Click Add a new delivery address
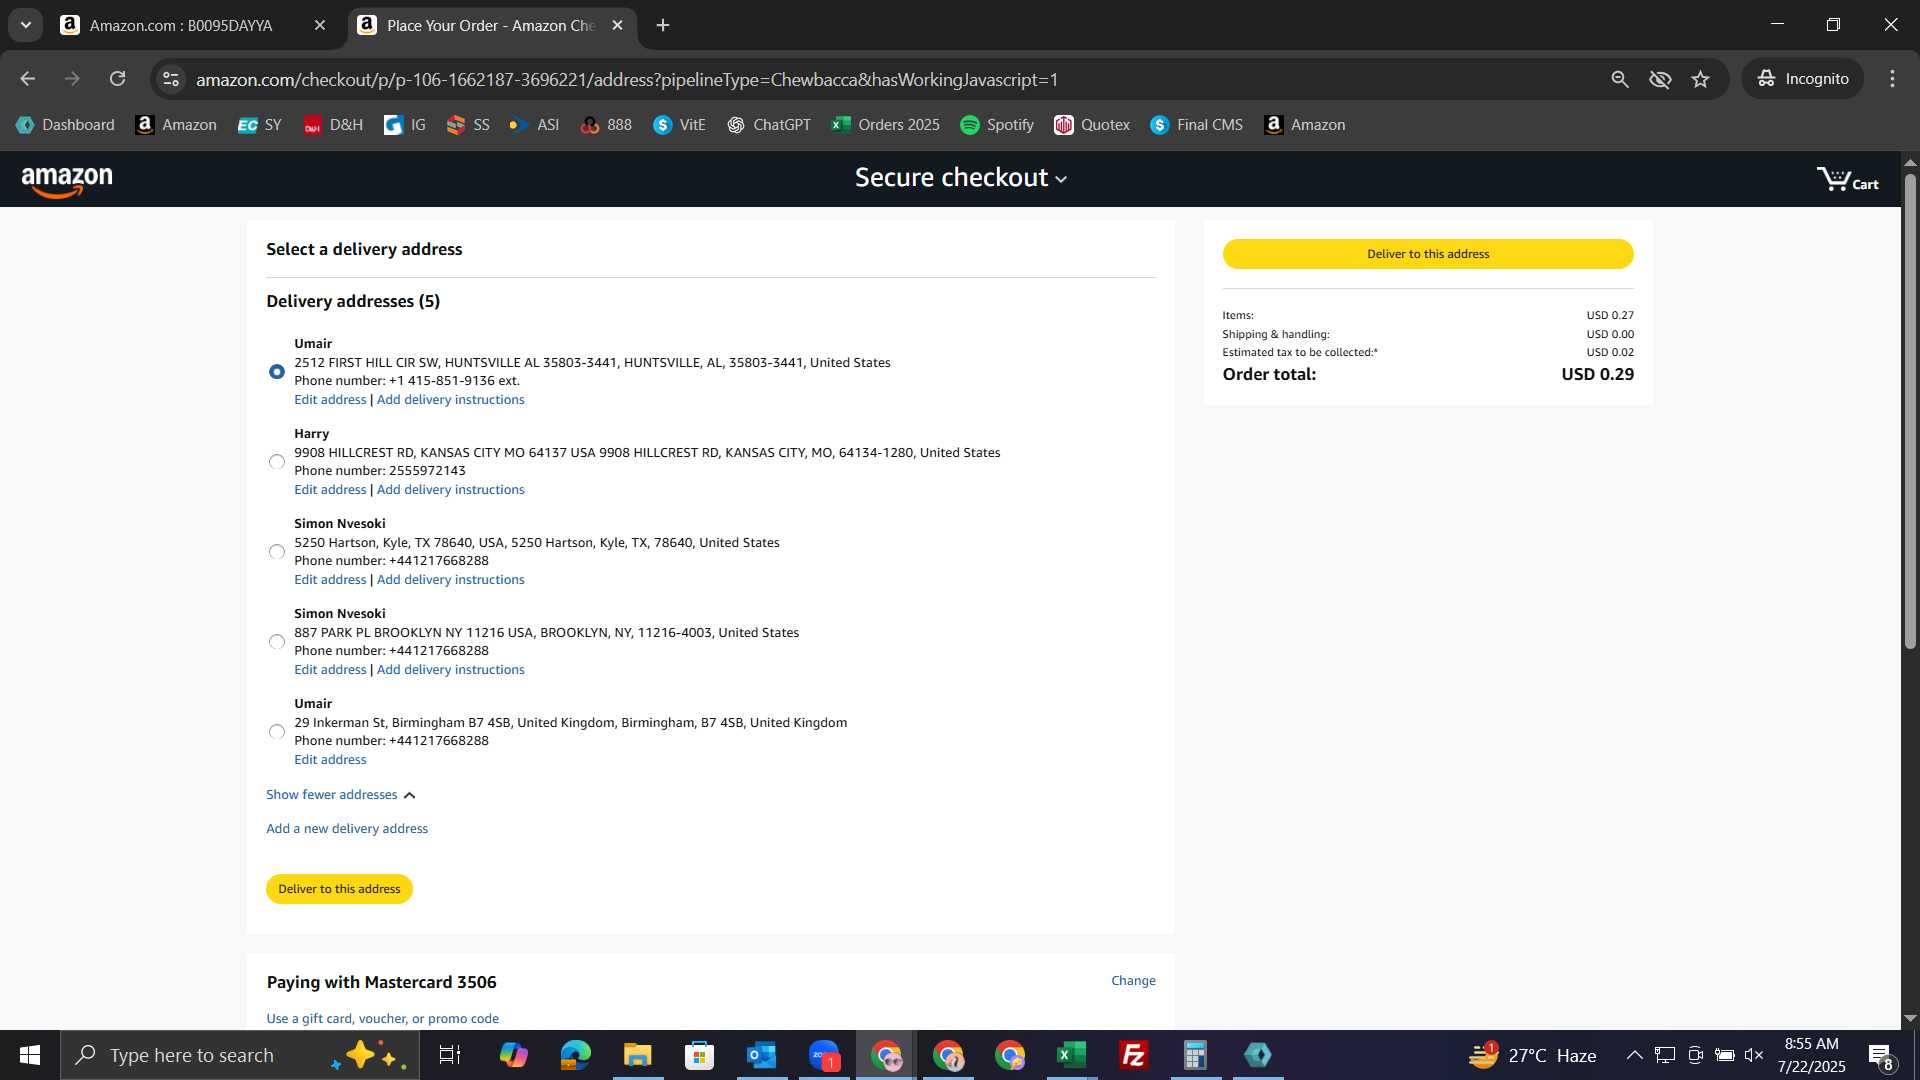 [347, 829]
